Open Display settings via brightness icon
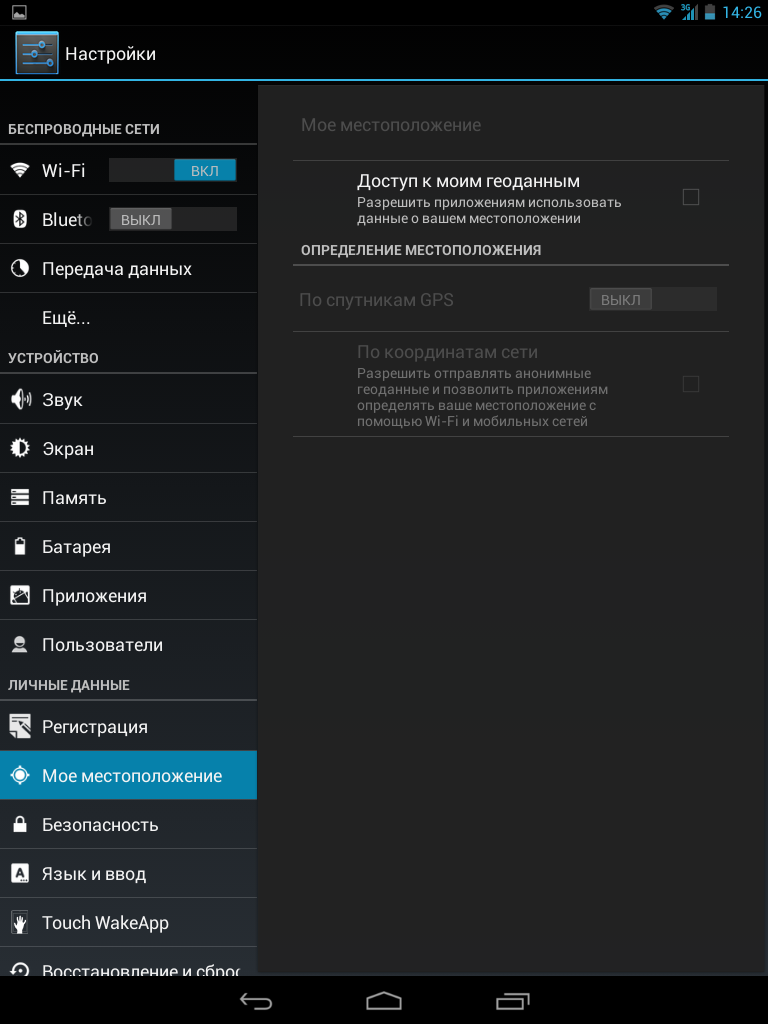 20,448
